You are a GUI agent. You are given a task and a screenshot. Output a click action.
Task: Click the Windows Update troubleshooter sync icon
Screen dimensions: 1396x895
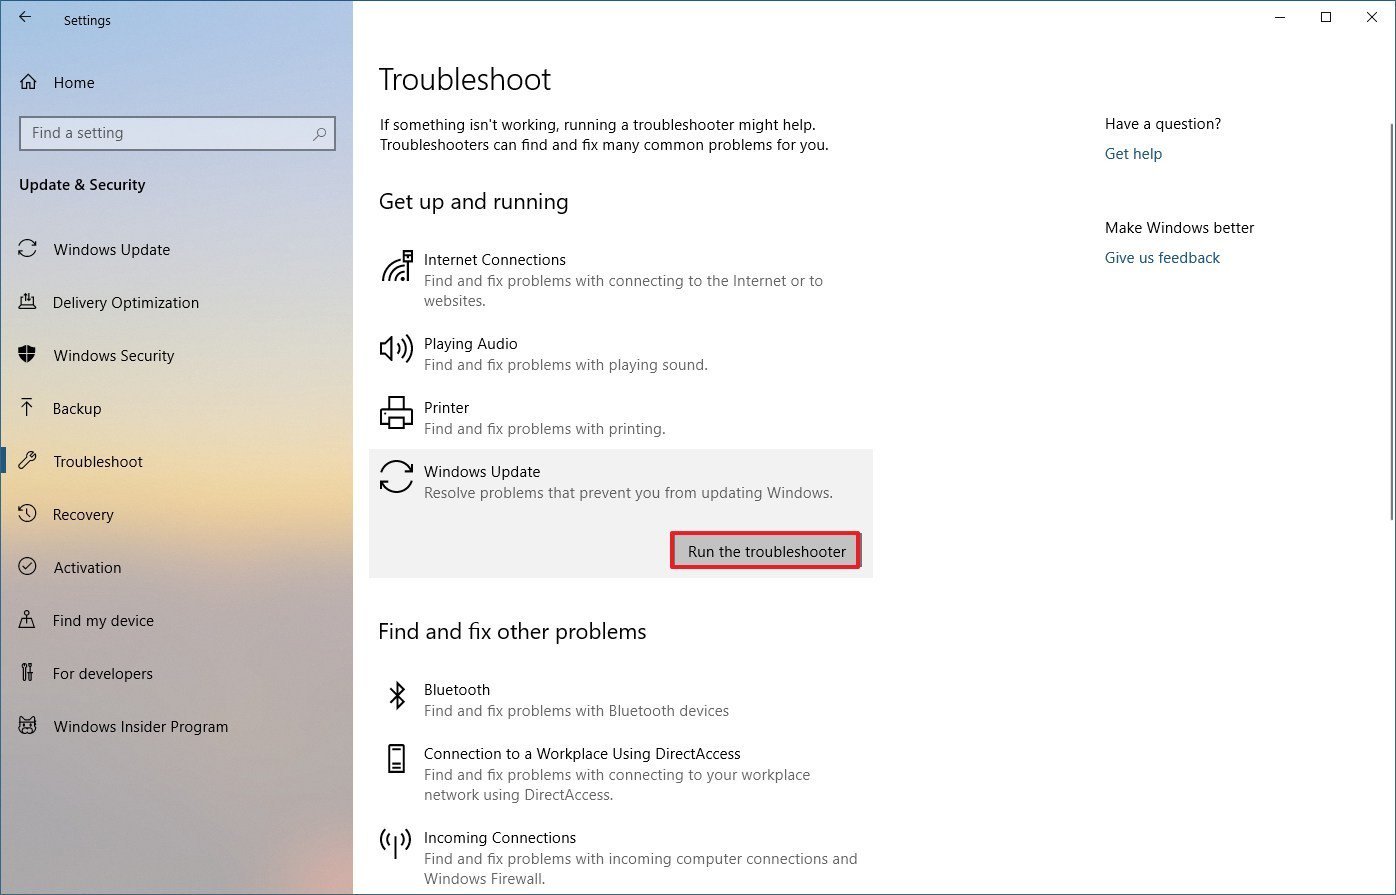tap(397, 477)
